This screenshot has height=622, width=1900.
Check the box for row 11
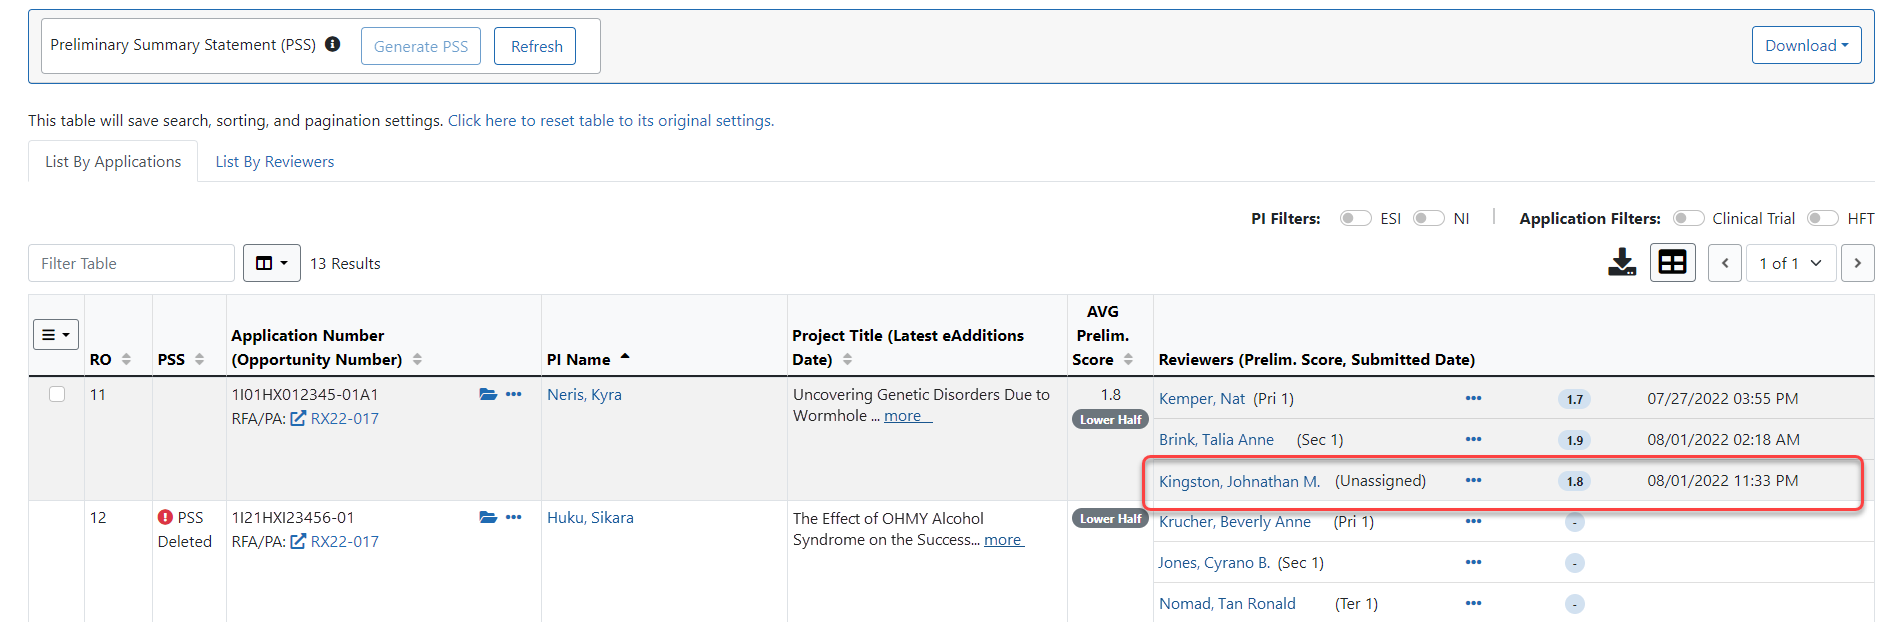tap(57, 394)
